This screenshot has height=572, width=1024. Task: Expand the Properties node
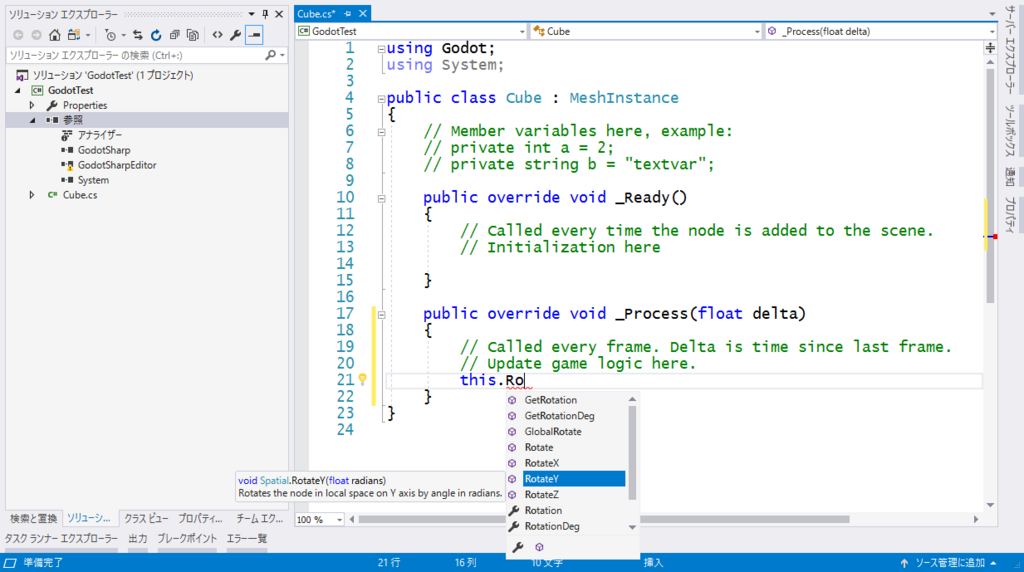click(x=32, y=105)
